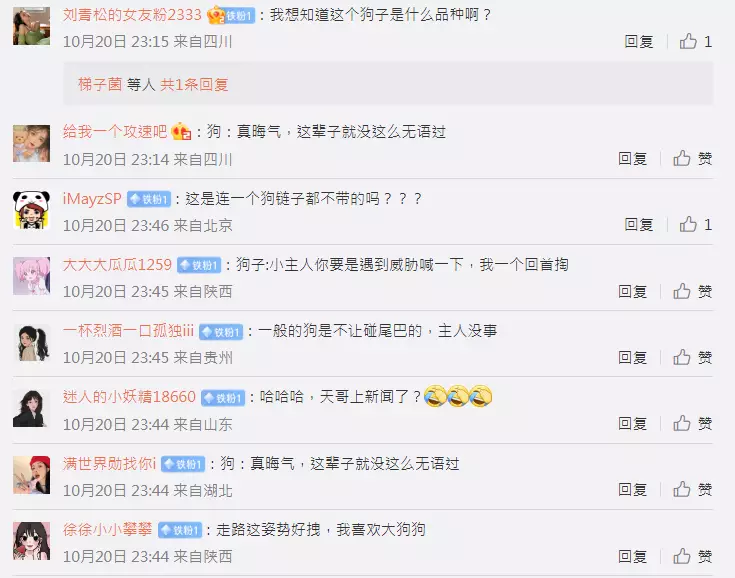
Task: View iMayzSP's panda avatar
Action: pyautogui.click(x=31, y=210)
